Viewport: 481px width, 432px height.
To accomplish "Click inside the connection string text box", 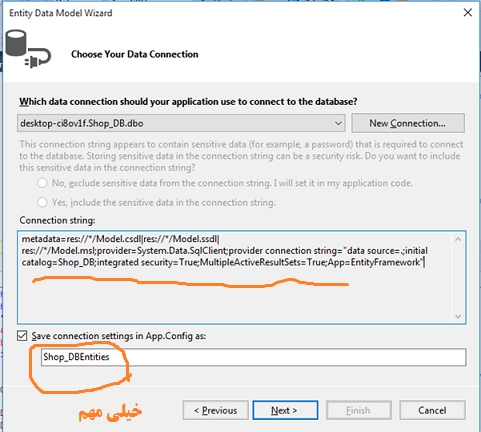I will tap(235, 277).
